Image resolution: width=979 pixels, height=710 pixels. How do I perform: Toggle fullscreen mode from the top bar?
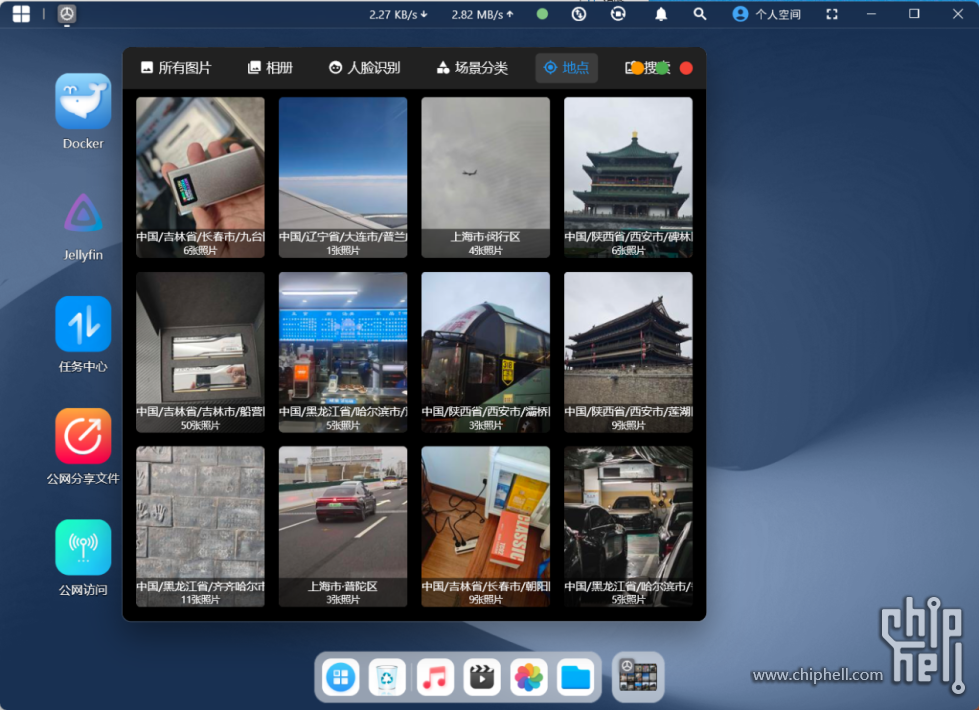(832, 14)
